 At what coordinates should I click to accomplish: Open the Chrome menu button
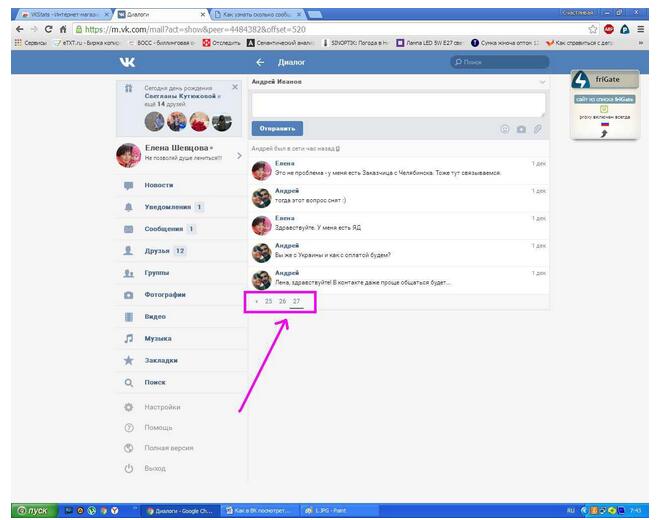640,30
